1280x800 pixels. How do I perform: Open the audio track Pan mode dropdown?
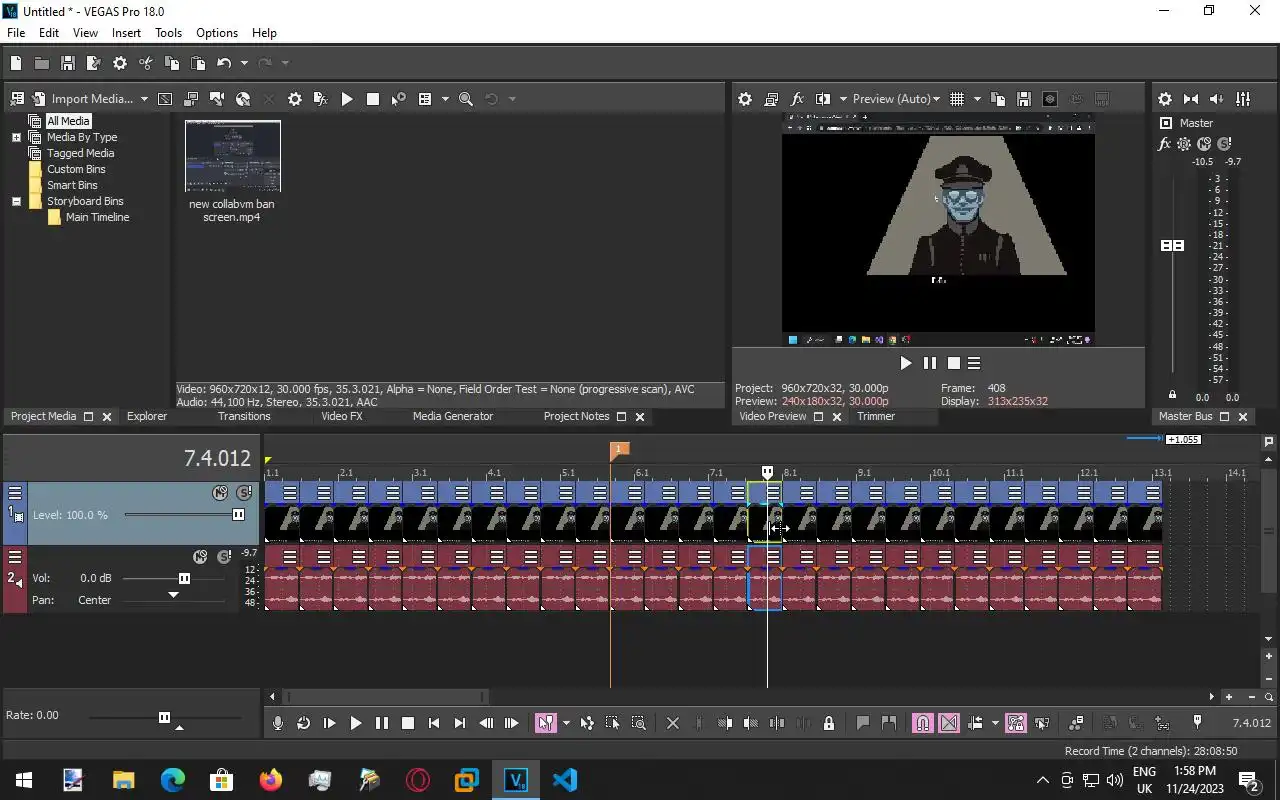[x=173, y=596]
